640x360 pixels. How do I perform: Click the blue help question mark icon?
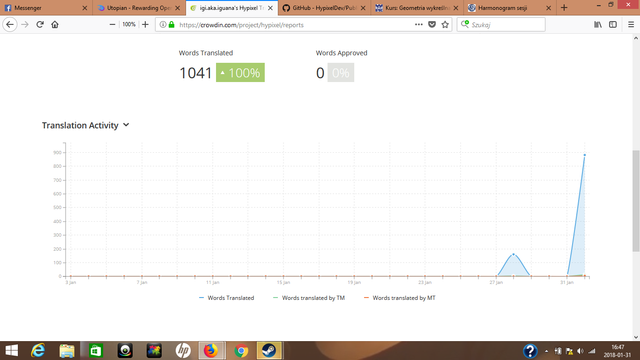pos(530,351)
